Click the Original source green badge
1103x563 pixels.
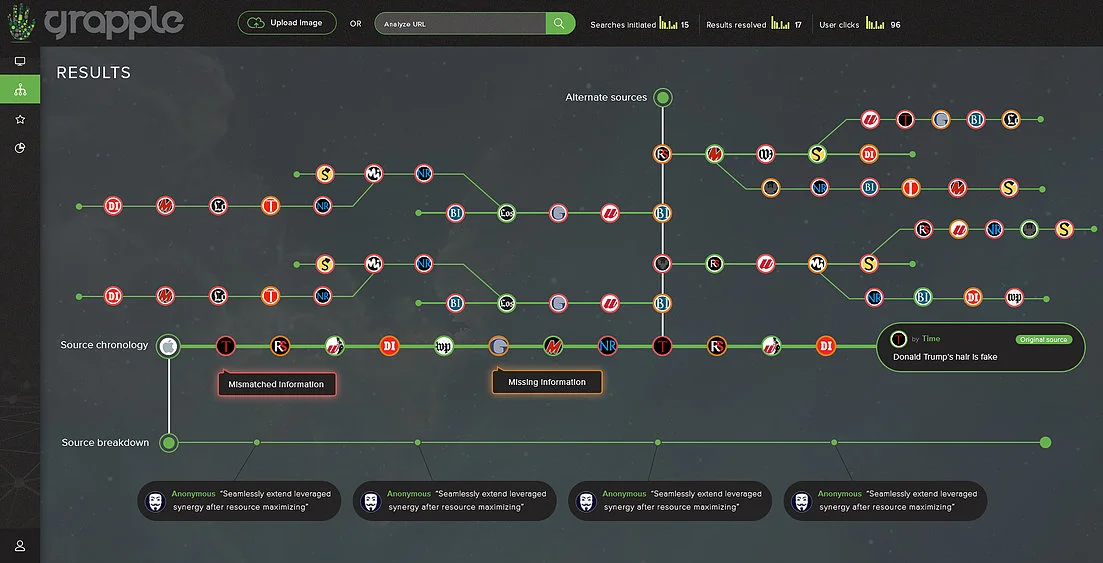1043,339
